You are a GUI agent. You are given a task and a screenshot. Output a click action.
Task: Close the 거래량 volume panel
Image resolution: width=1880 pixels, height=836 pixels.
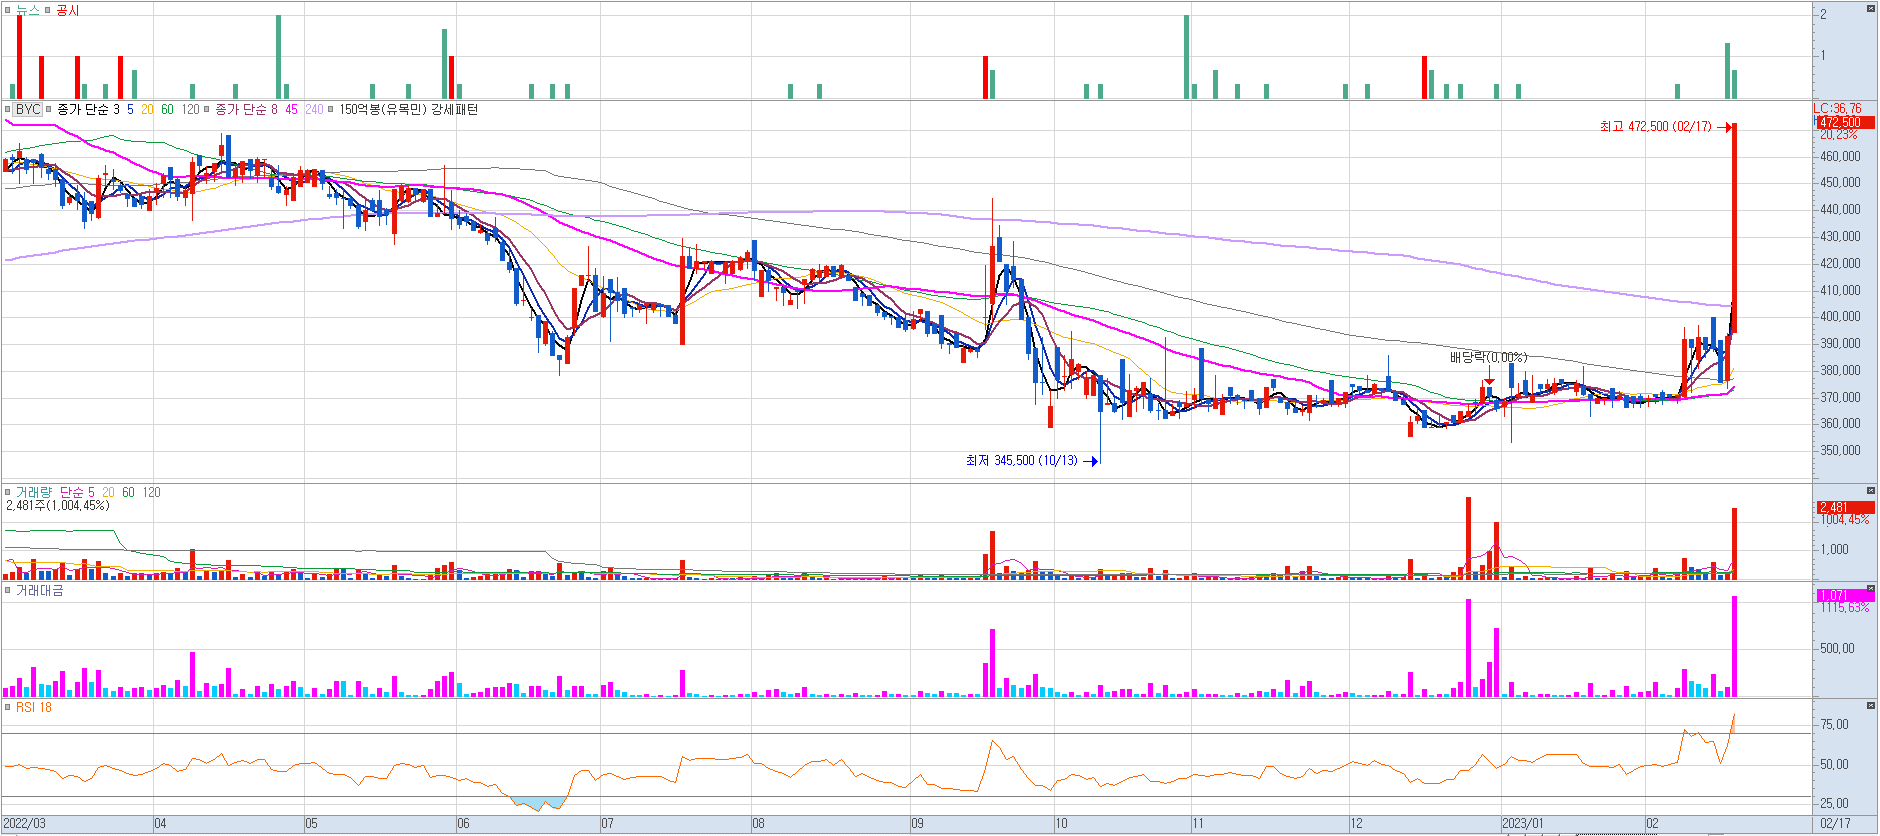pos(1871,491)
